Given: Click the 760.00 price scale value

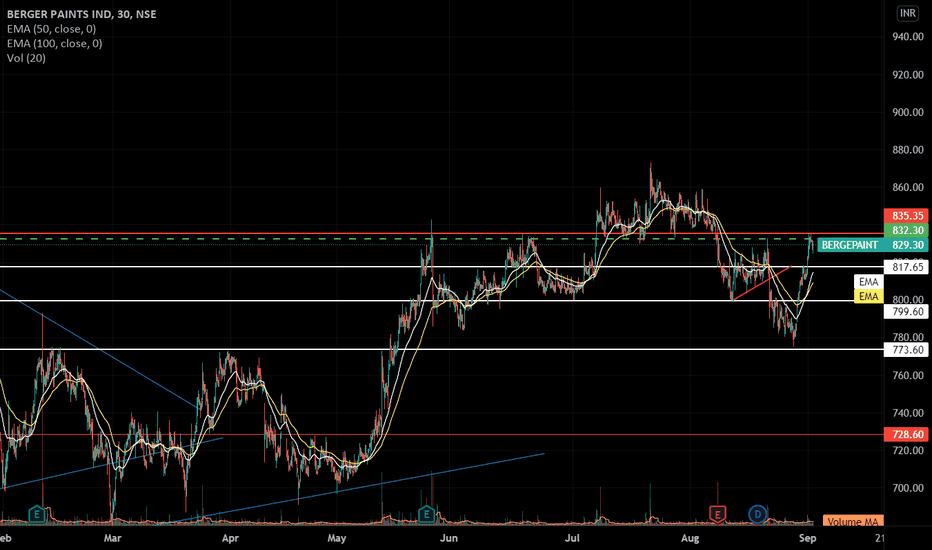Looking at the screenshot, I should [x=908, y=375].
